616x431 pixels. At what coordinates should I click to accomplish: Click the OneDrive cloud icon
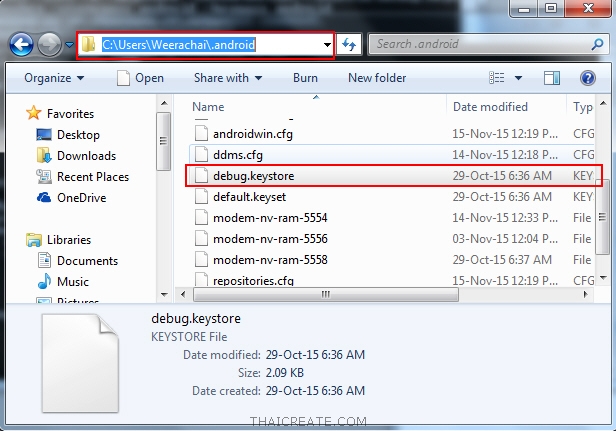(44, 197)
